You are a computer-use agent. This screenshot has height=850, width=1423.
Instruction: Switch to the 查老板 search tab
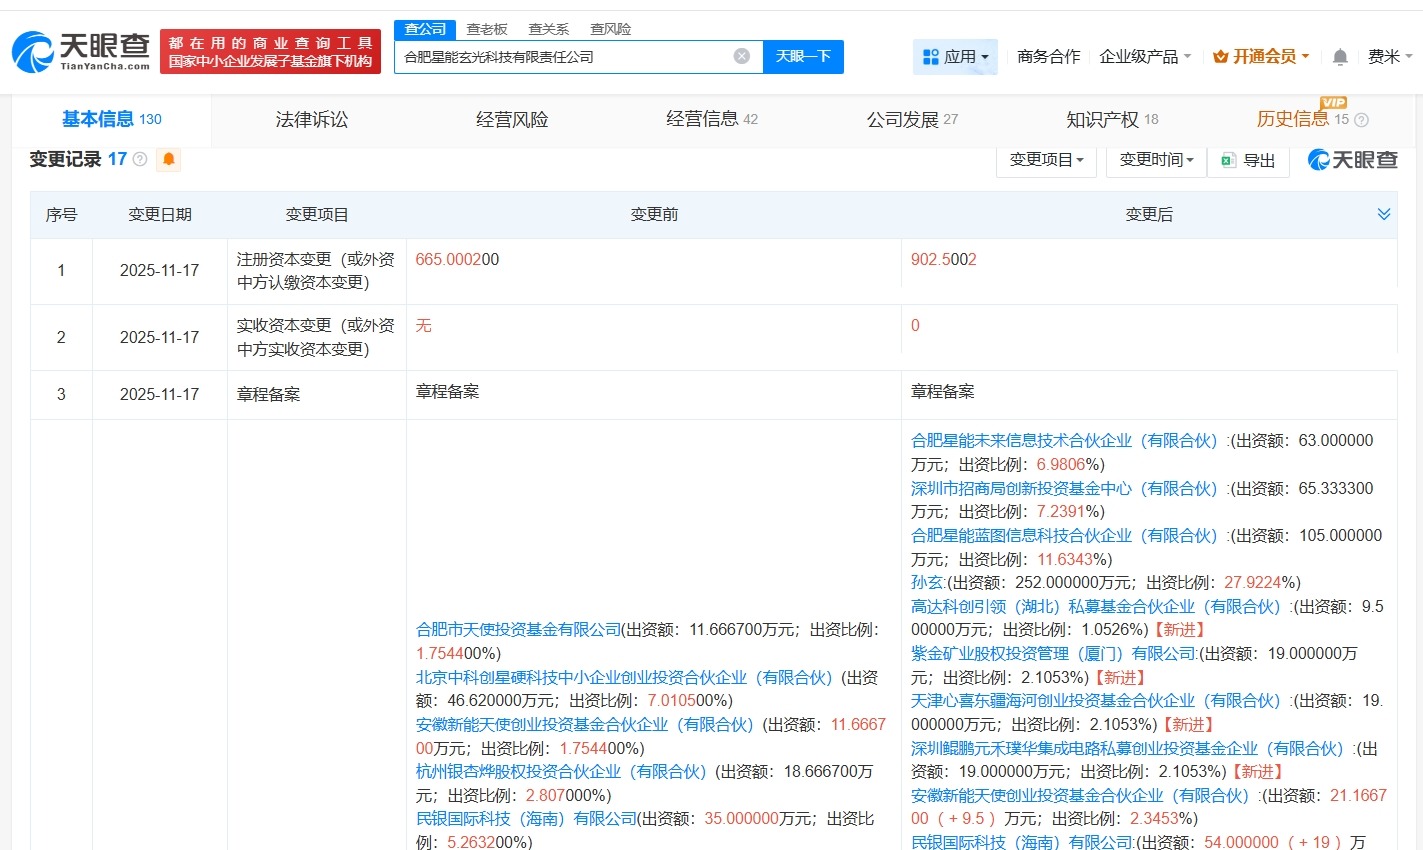click(x=487, y=29)
